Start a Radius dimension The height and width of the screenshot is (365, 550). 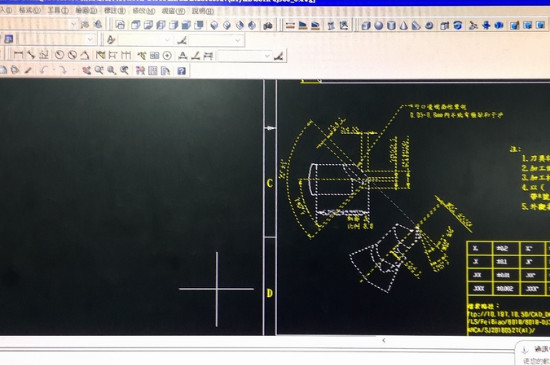click(59, 55)
